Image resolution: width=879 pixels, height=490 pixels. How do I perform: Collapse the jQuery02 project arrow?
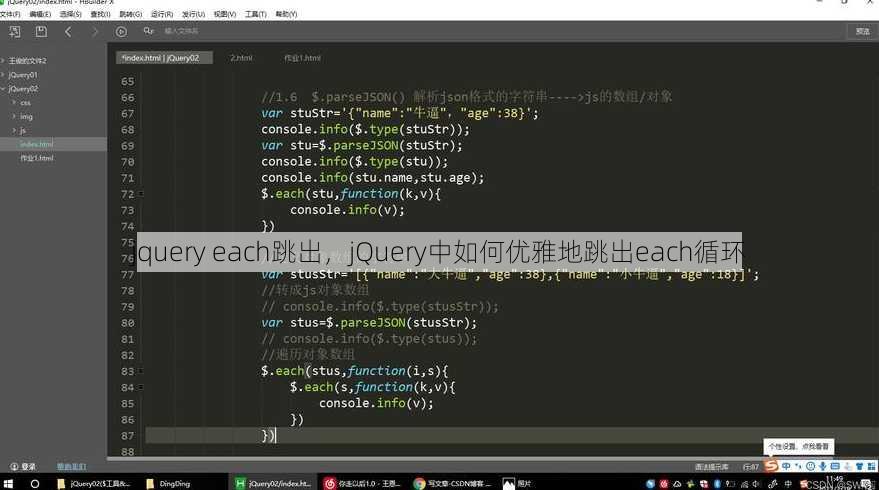pyautogui.click(x=3, y=89)
